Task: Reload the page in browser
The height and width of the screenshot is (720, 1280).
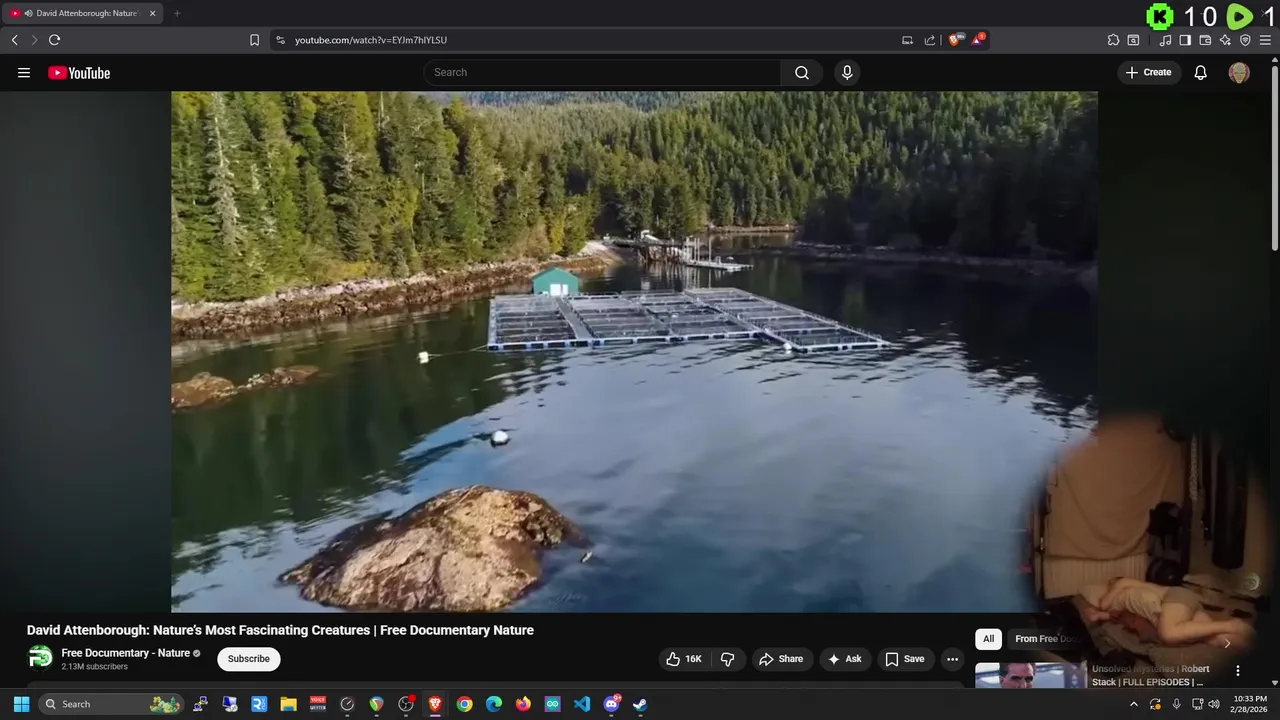Action: coord(54,40)
